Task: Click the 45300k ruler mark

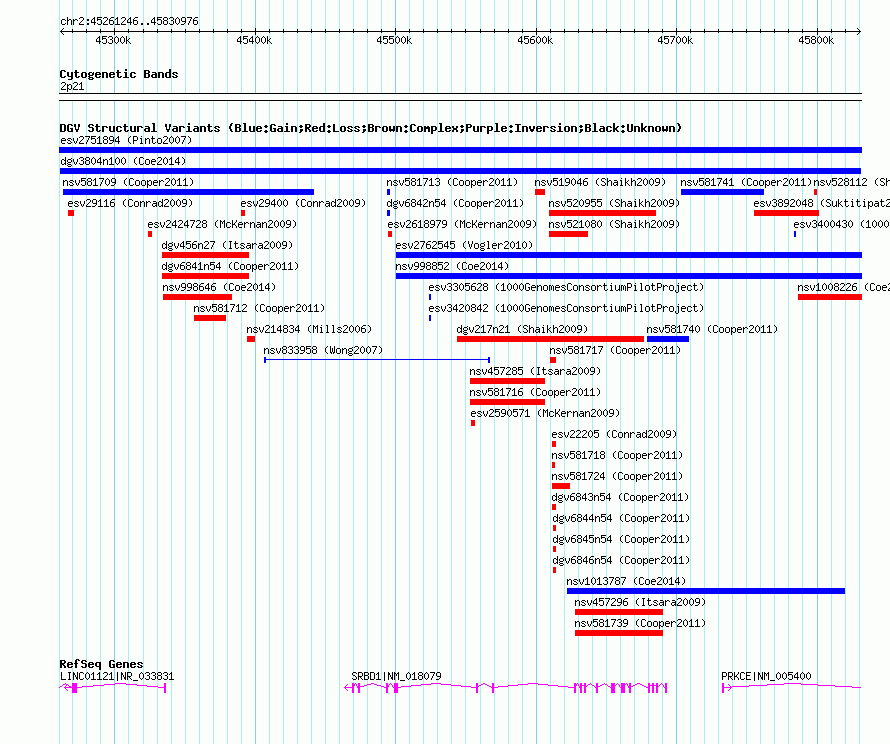Action: tap(113, 40)
